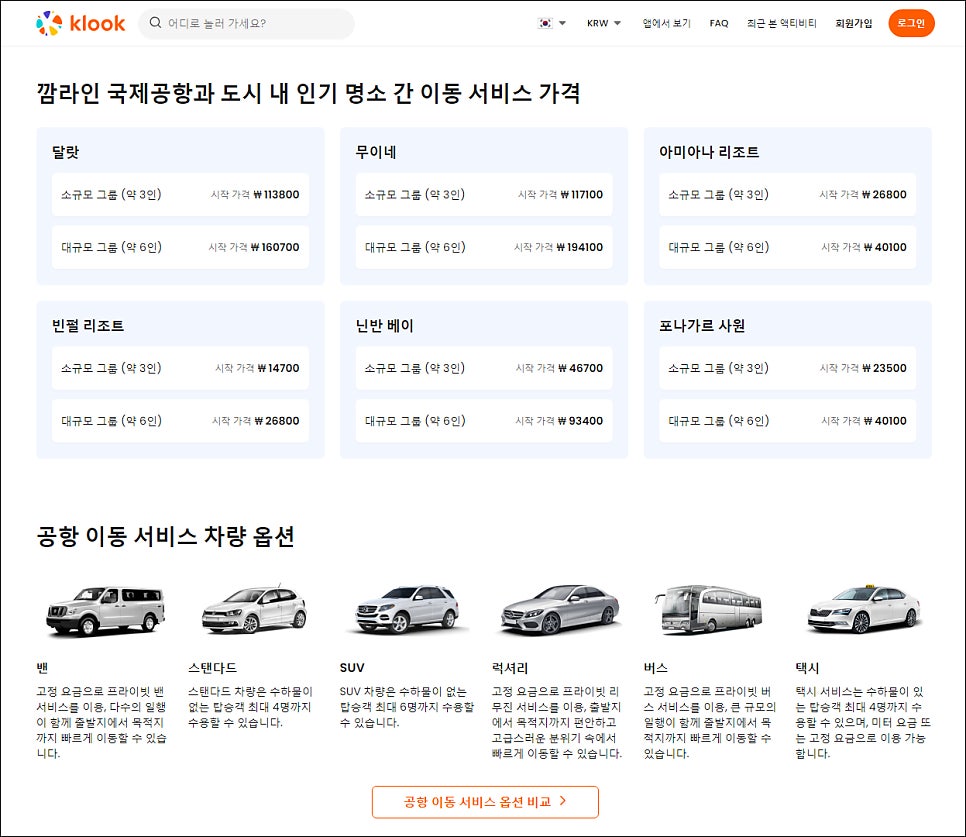This screenshot has width=966, height=837.
Task: Open the KRW currency dropdown
Action: point(604,23)
